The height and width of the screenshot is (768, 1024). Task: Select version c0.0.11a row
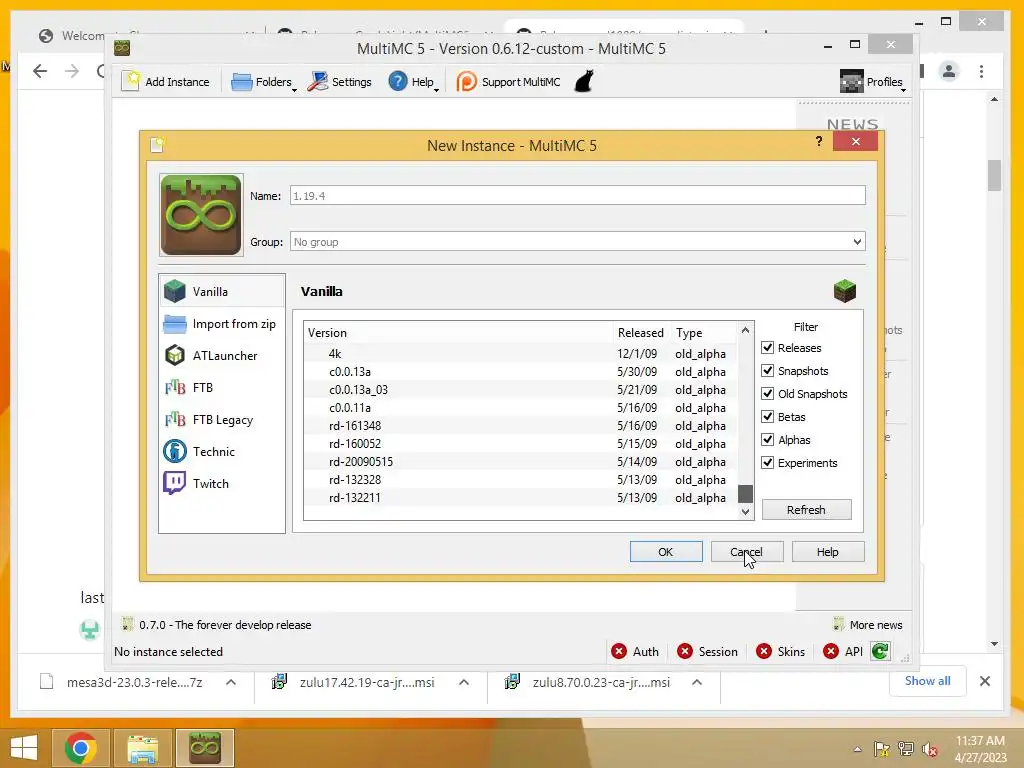coord(520,408)
